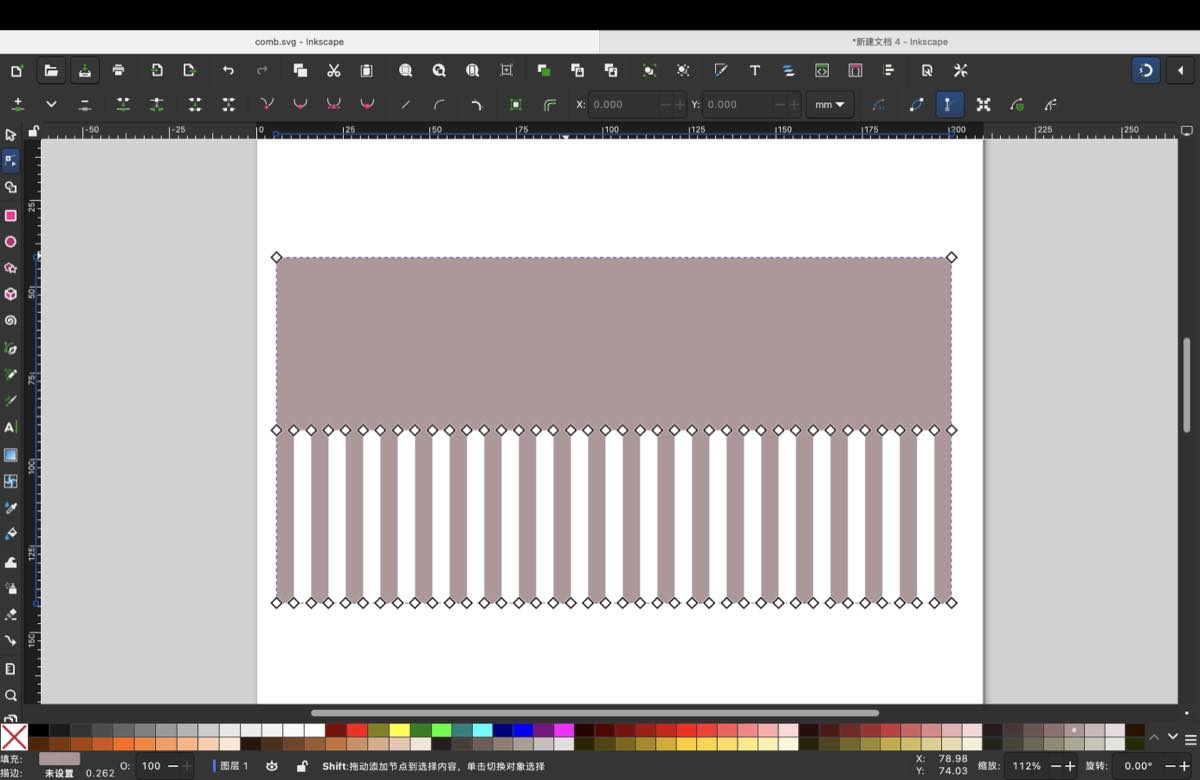Toggle edit clipping path

(1017, 104)
